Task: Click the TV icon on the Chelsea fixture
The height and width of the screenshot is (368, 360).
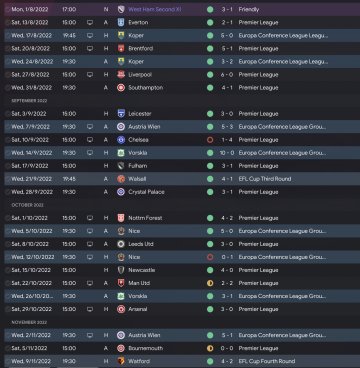Action: (x=90, y=140)
